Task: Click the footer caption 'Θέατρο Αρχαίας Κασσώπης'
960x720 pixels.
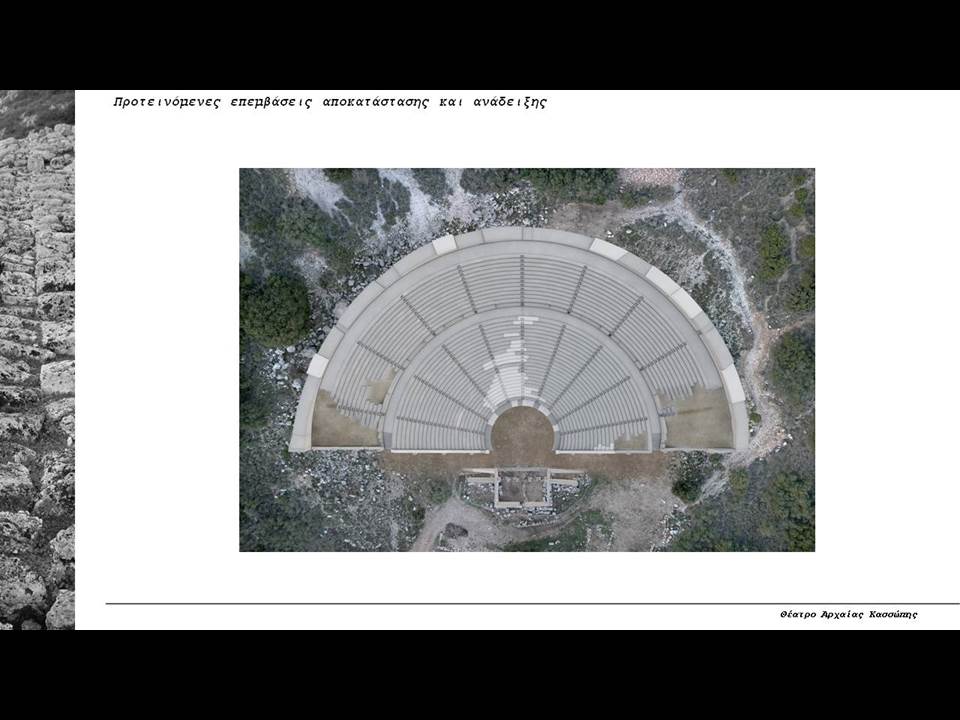Action: [x=849, y=614]
